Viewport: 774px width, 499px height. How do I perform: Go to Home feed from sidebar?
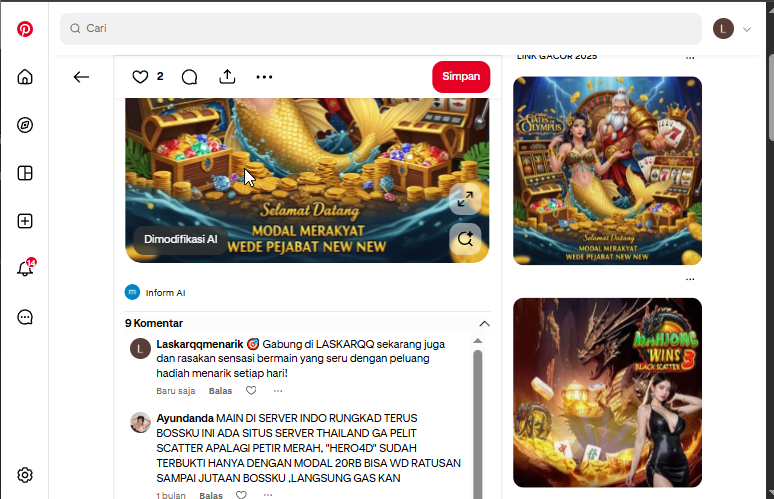(25, 77)
